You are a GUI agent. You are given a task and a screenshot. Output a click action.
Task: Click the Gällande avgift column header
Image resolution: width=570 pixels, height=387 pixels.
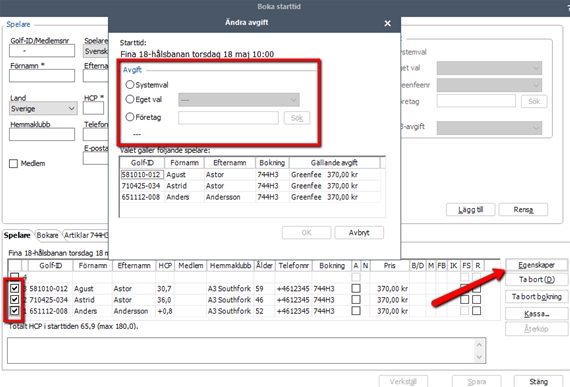coord(334,163)
